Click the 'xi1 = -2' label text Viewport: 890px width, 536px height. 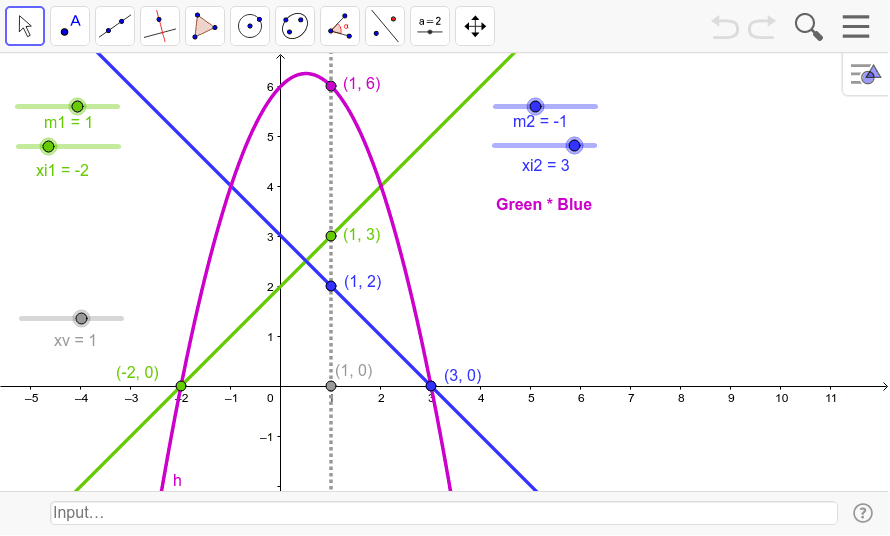coord(62,170)
